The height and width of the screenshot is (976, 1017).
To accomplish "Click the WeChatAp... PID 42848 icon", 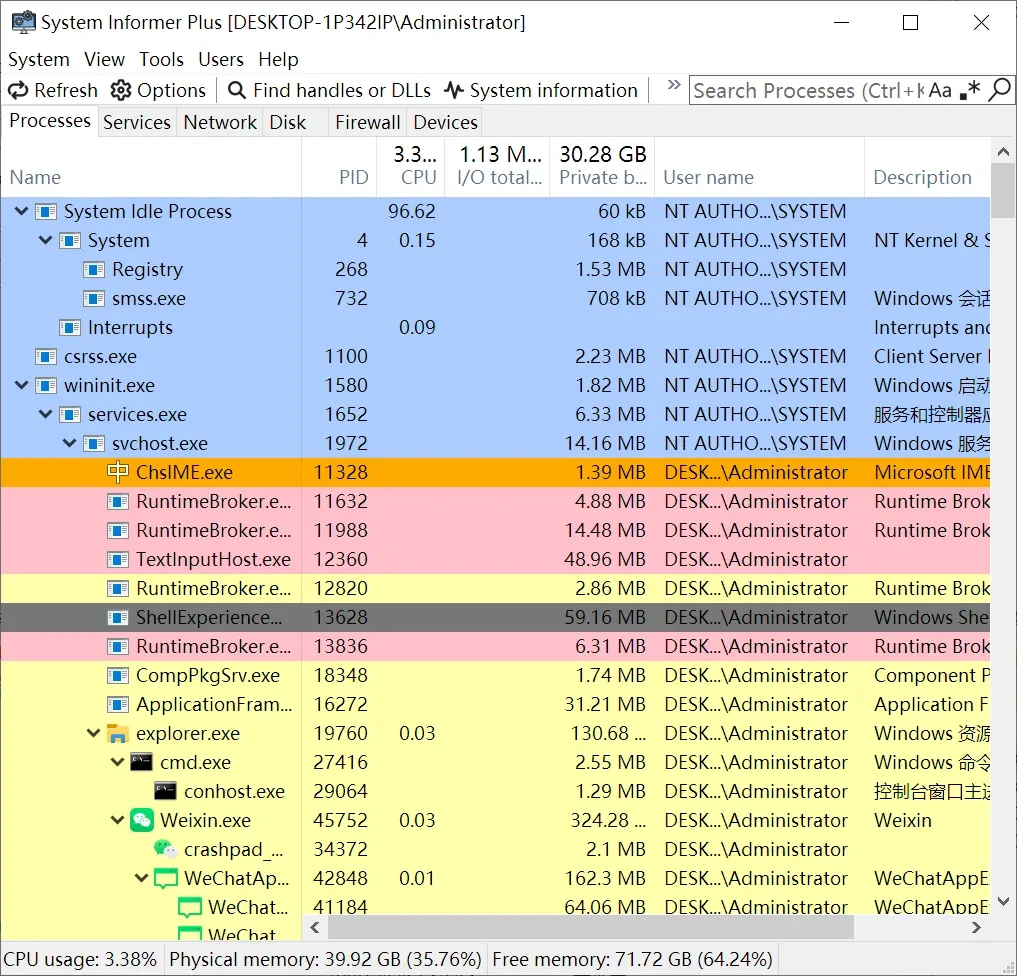I will (x=165, y=878).
